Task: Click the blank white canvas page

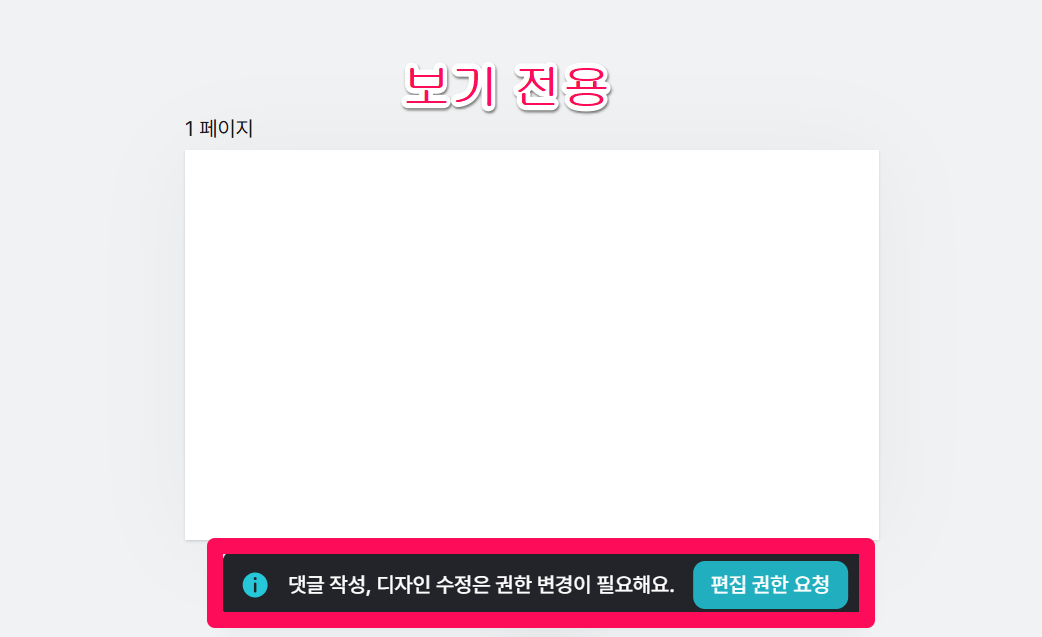Action: (x=532, y=345)
